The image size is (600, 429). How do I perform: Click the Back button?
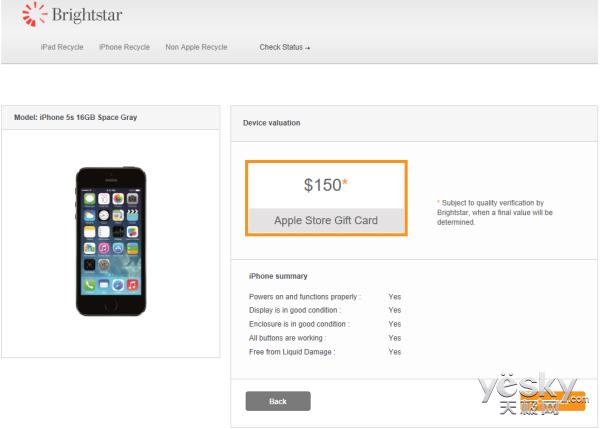pyautogui.click(x=278, y=401)
